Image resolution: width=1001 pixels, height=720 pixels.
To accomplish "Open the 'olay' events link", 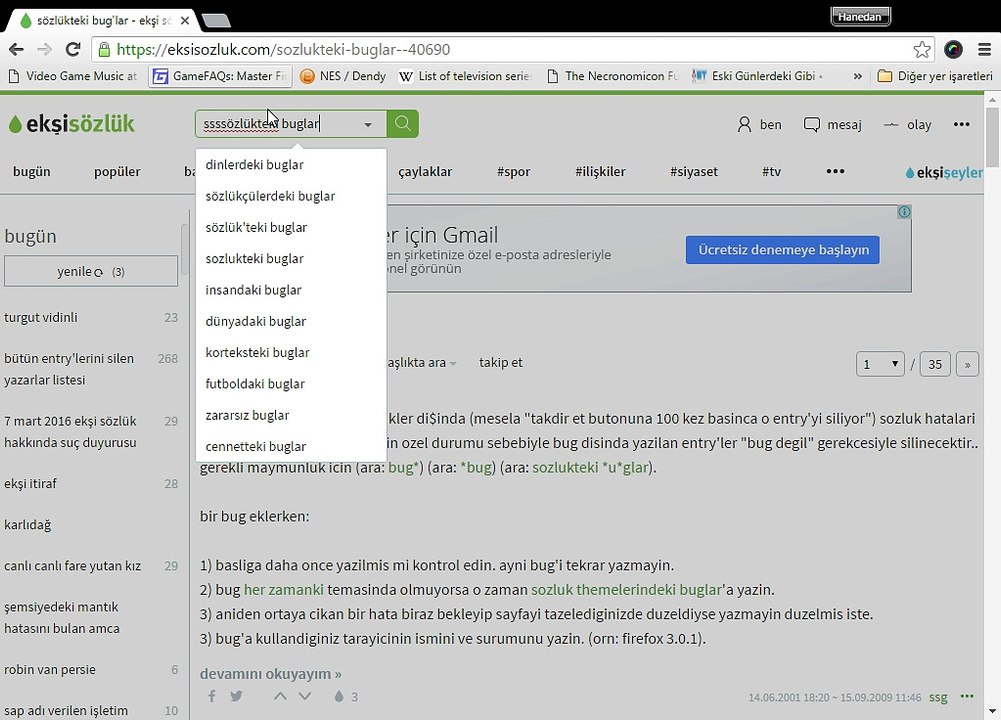I will click(x=907, y=124).
